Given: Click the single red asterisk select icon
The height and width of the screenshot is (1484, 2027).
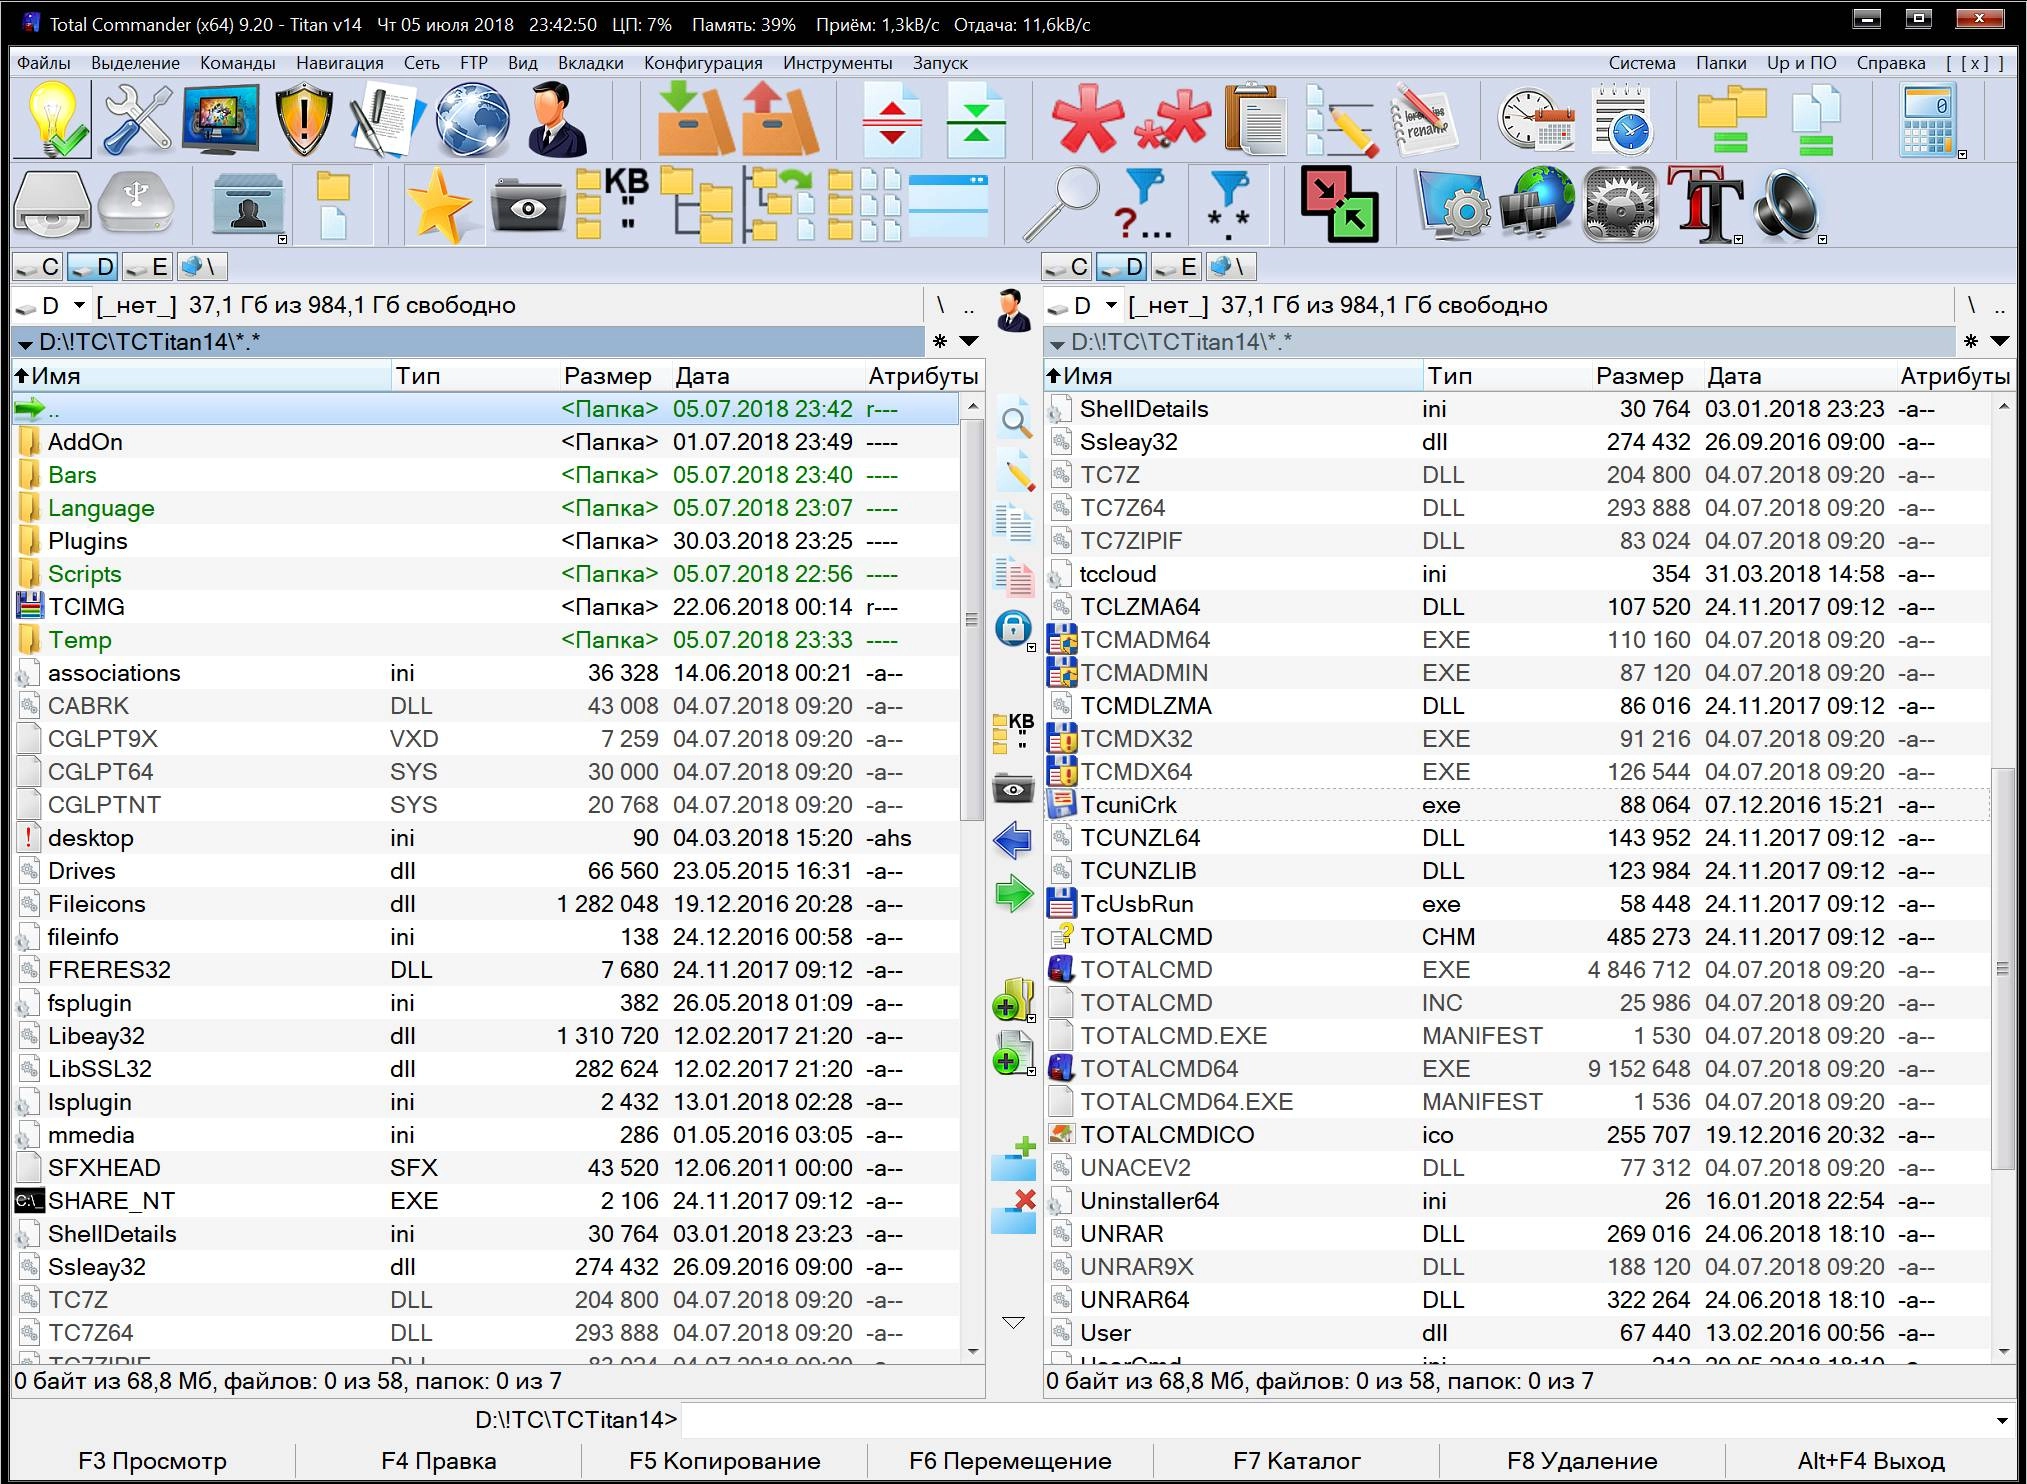Looking at the screenshot, I should click(1087, 120).
